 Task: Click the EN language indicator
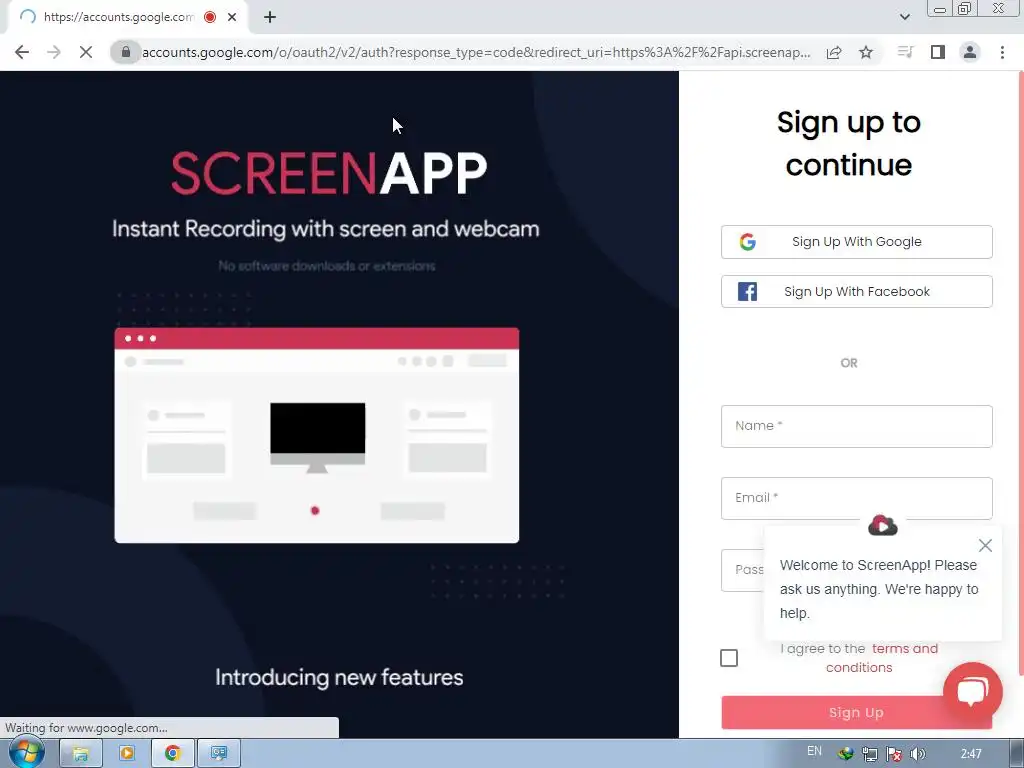point(814,751)
